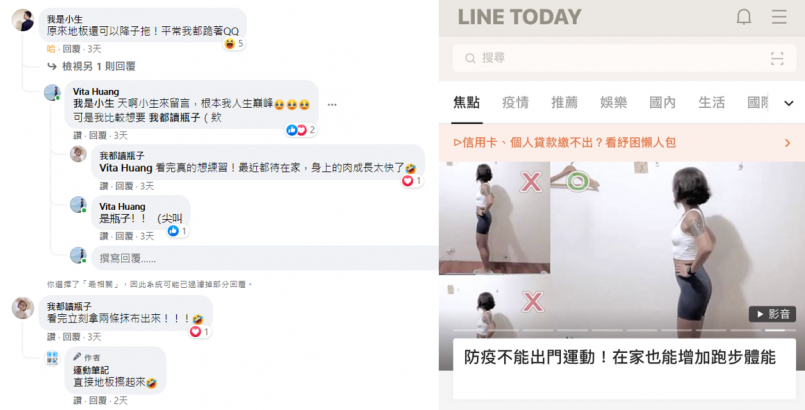This screenshot has height=410, width=805.
Task: Open options ellipsis beside Vita Huang's comment
Action: 332,105
